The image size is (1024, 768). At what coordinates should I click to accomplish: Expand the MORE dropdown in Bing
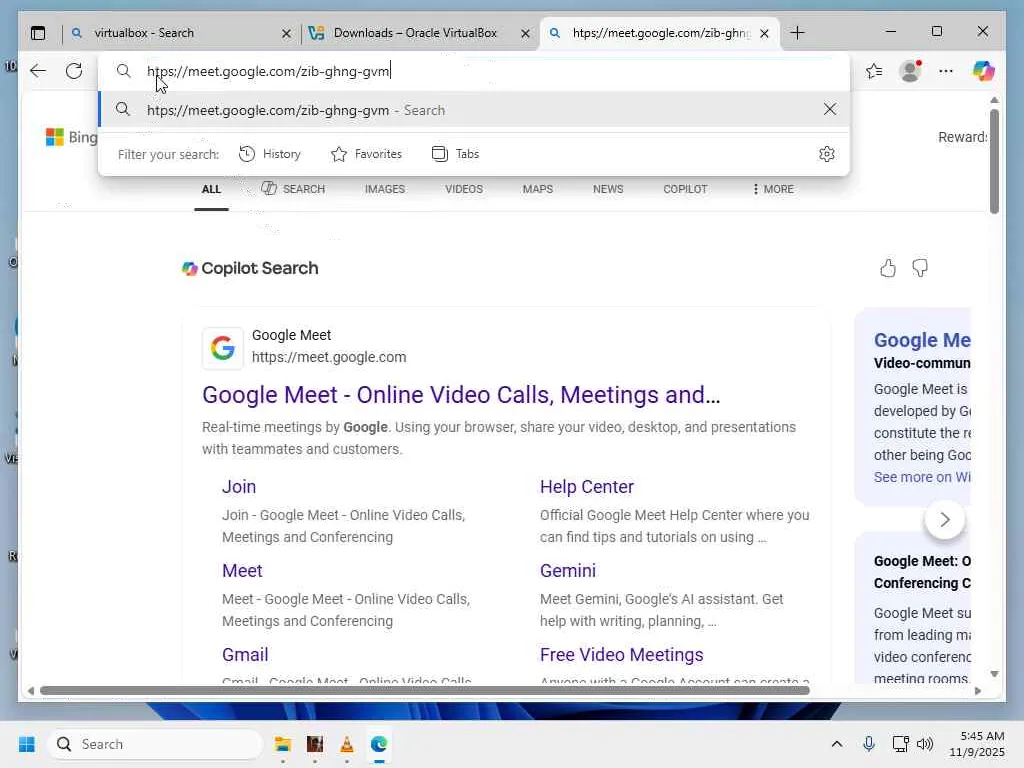(x=773, y=189)
